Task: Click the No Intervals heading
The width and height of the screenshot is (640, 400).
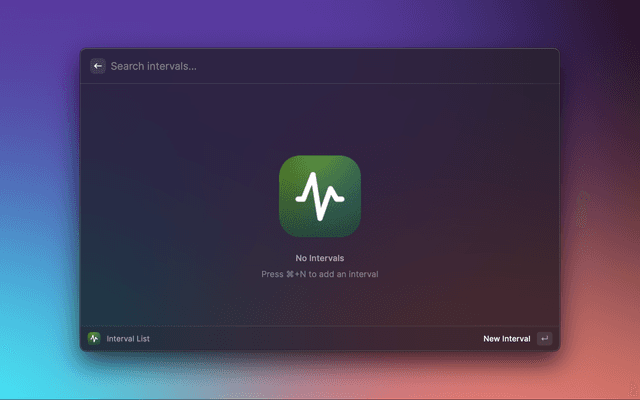Action: tap(320, 258)
